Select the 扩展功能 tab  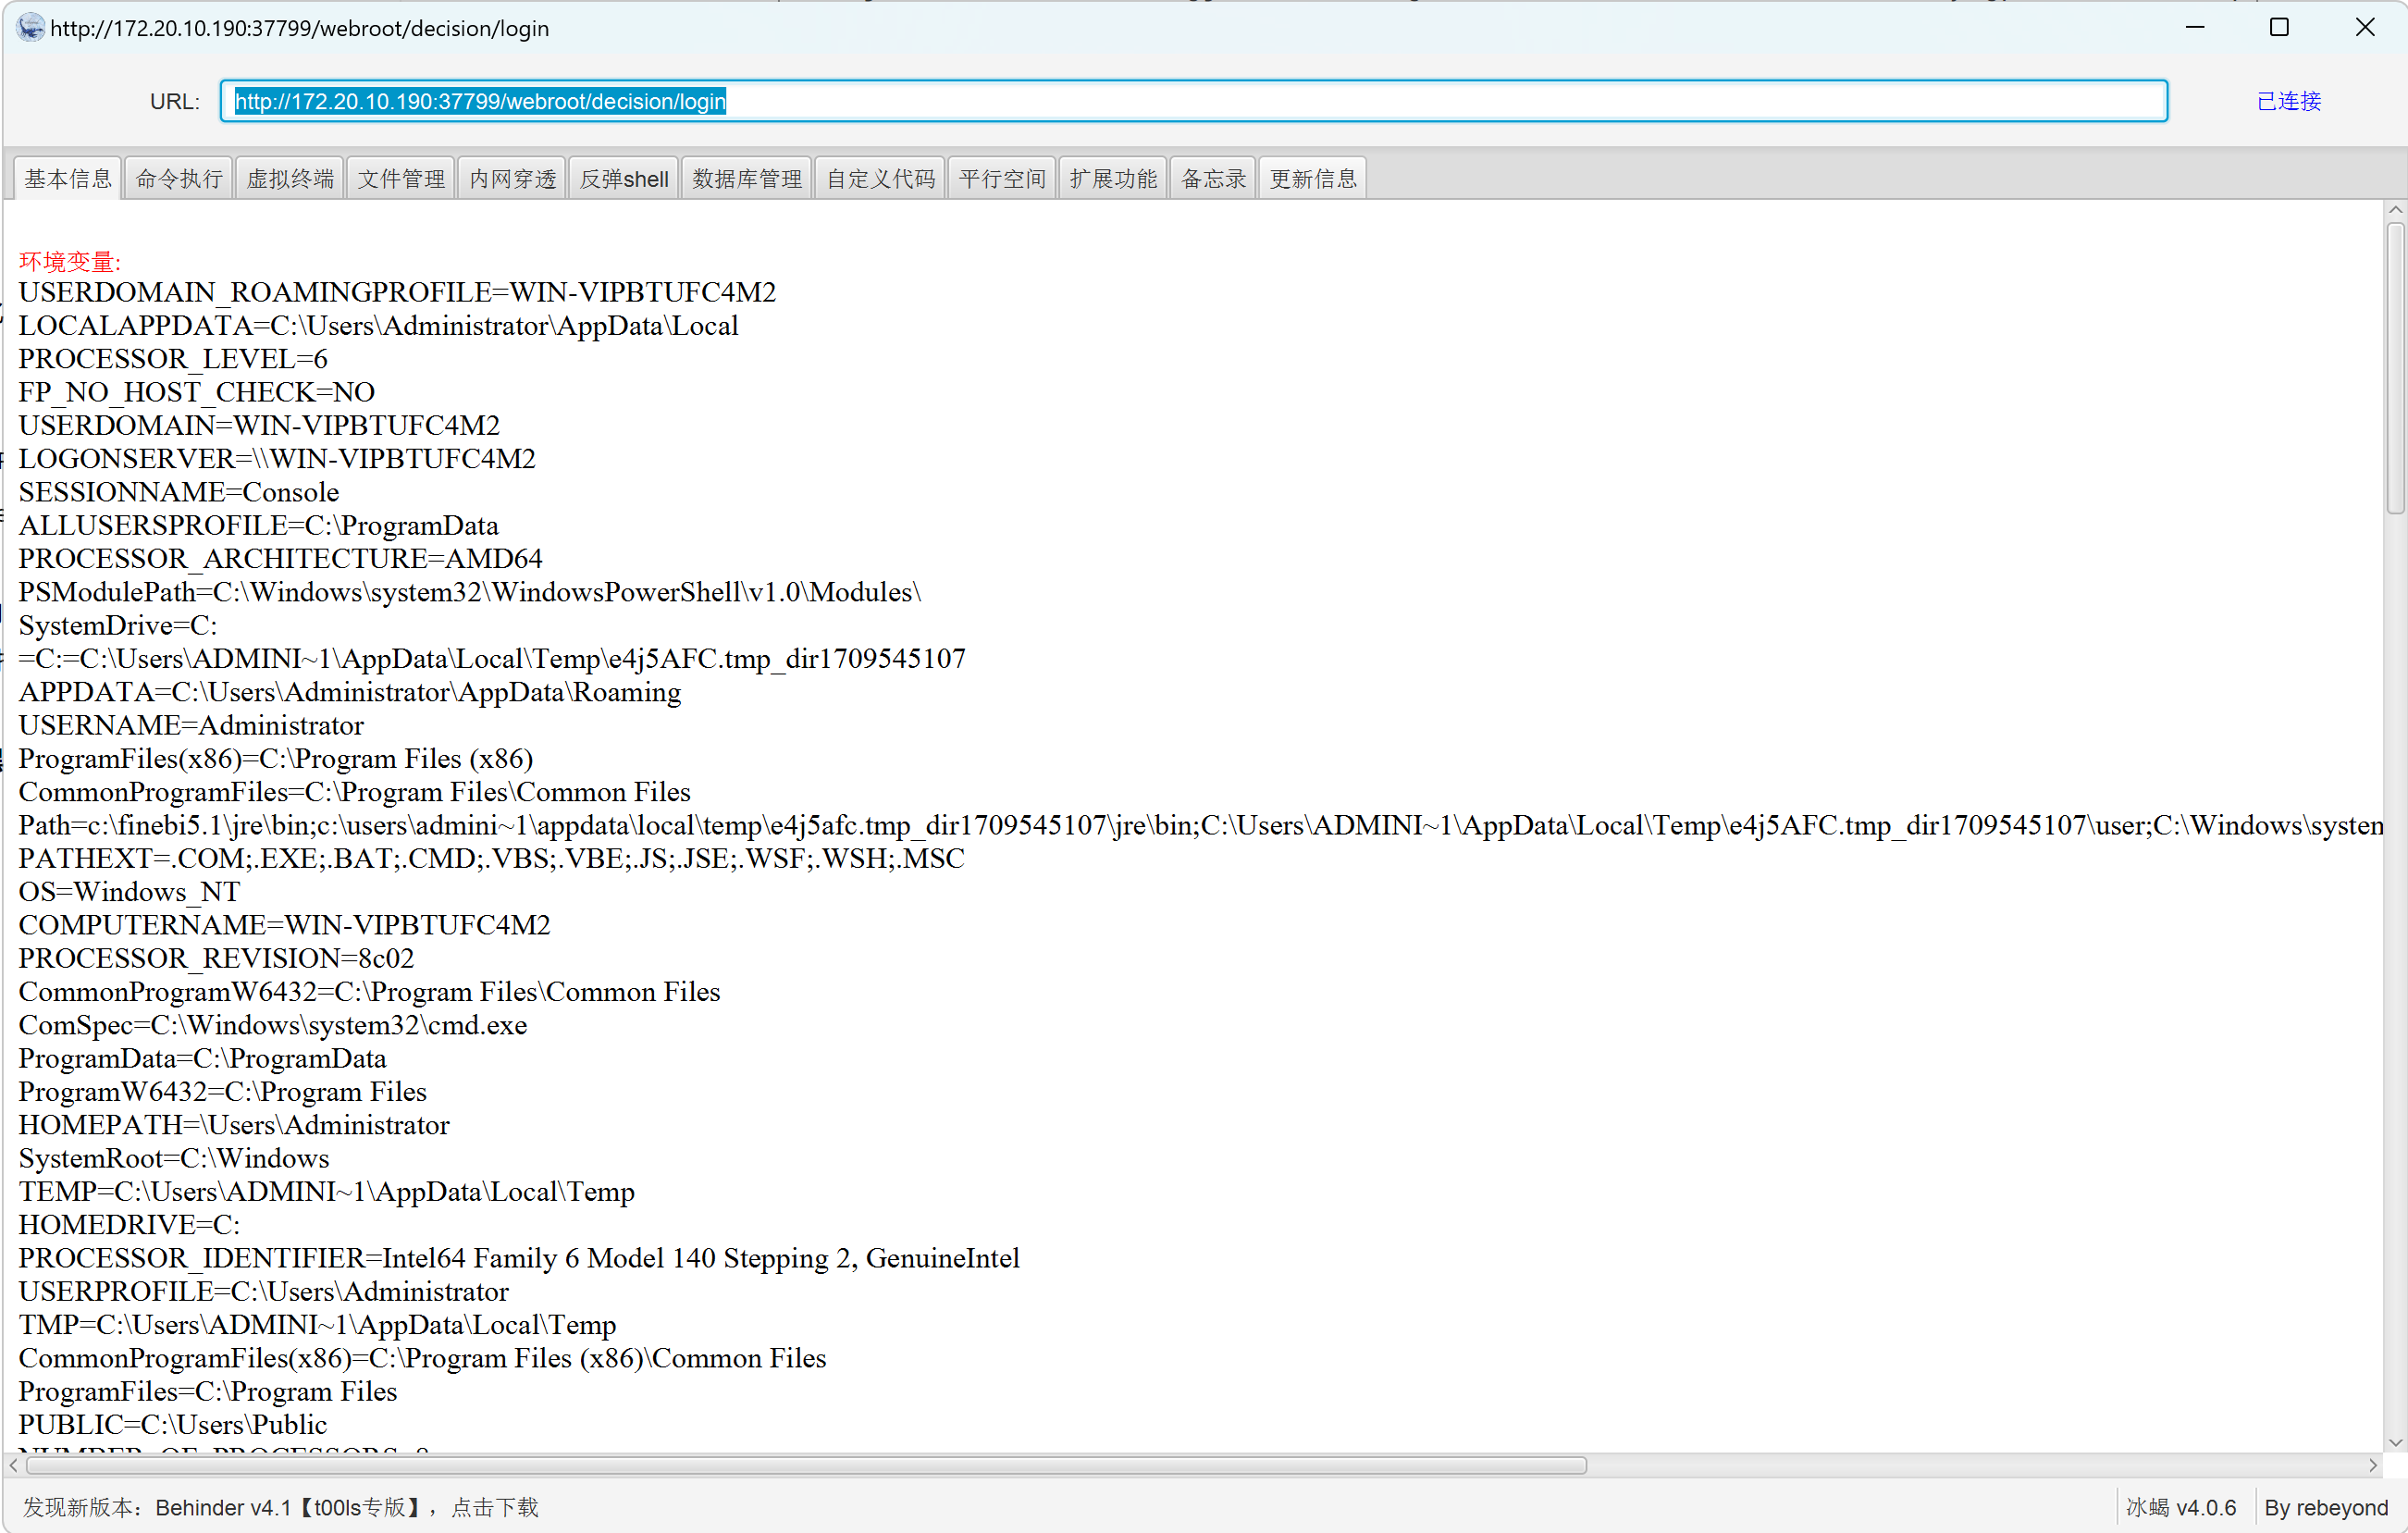click(x=1113, y=179)
